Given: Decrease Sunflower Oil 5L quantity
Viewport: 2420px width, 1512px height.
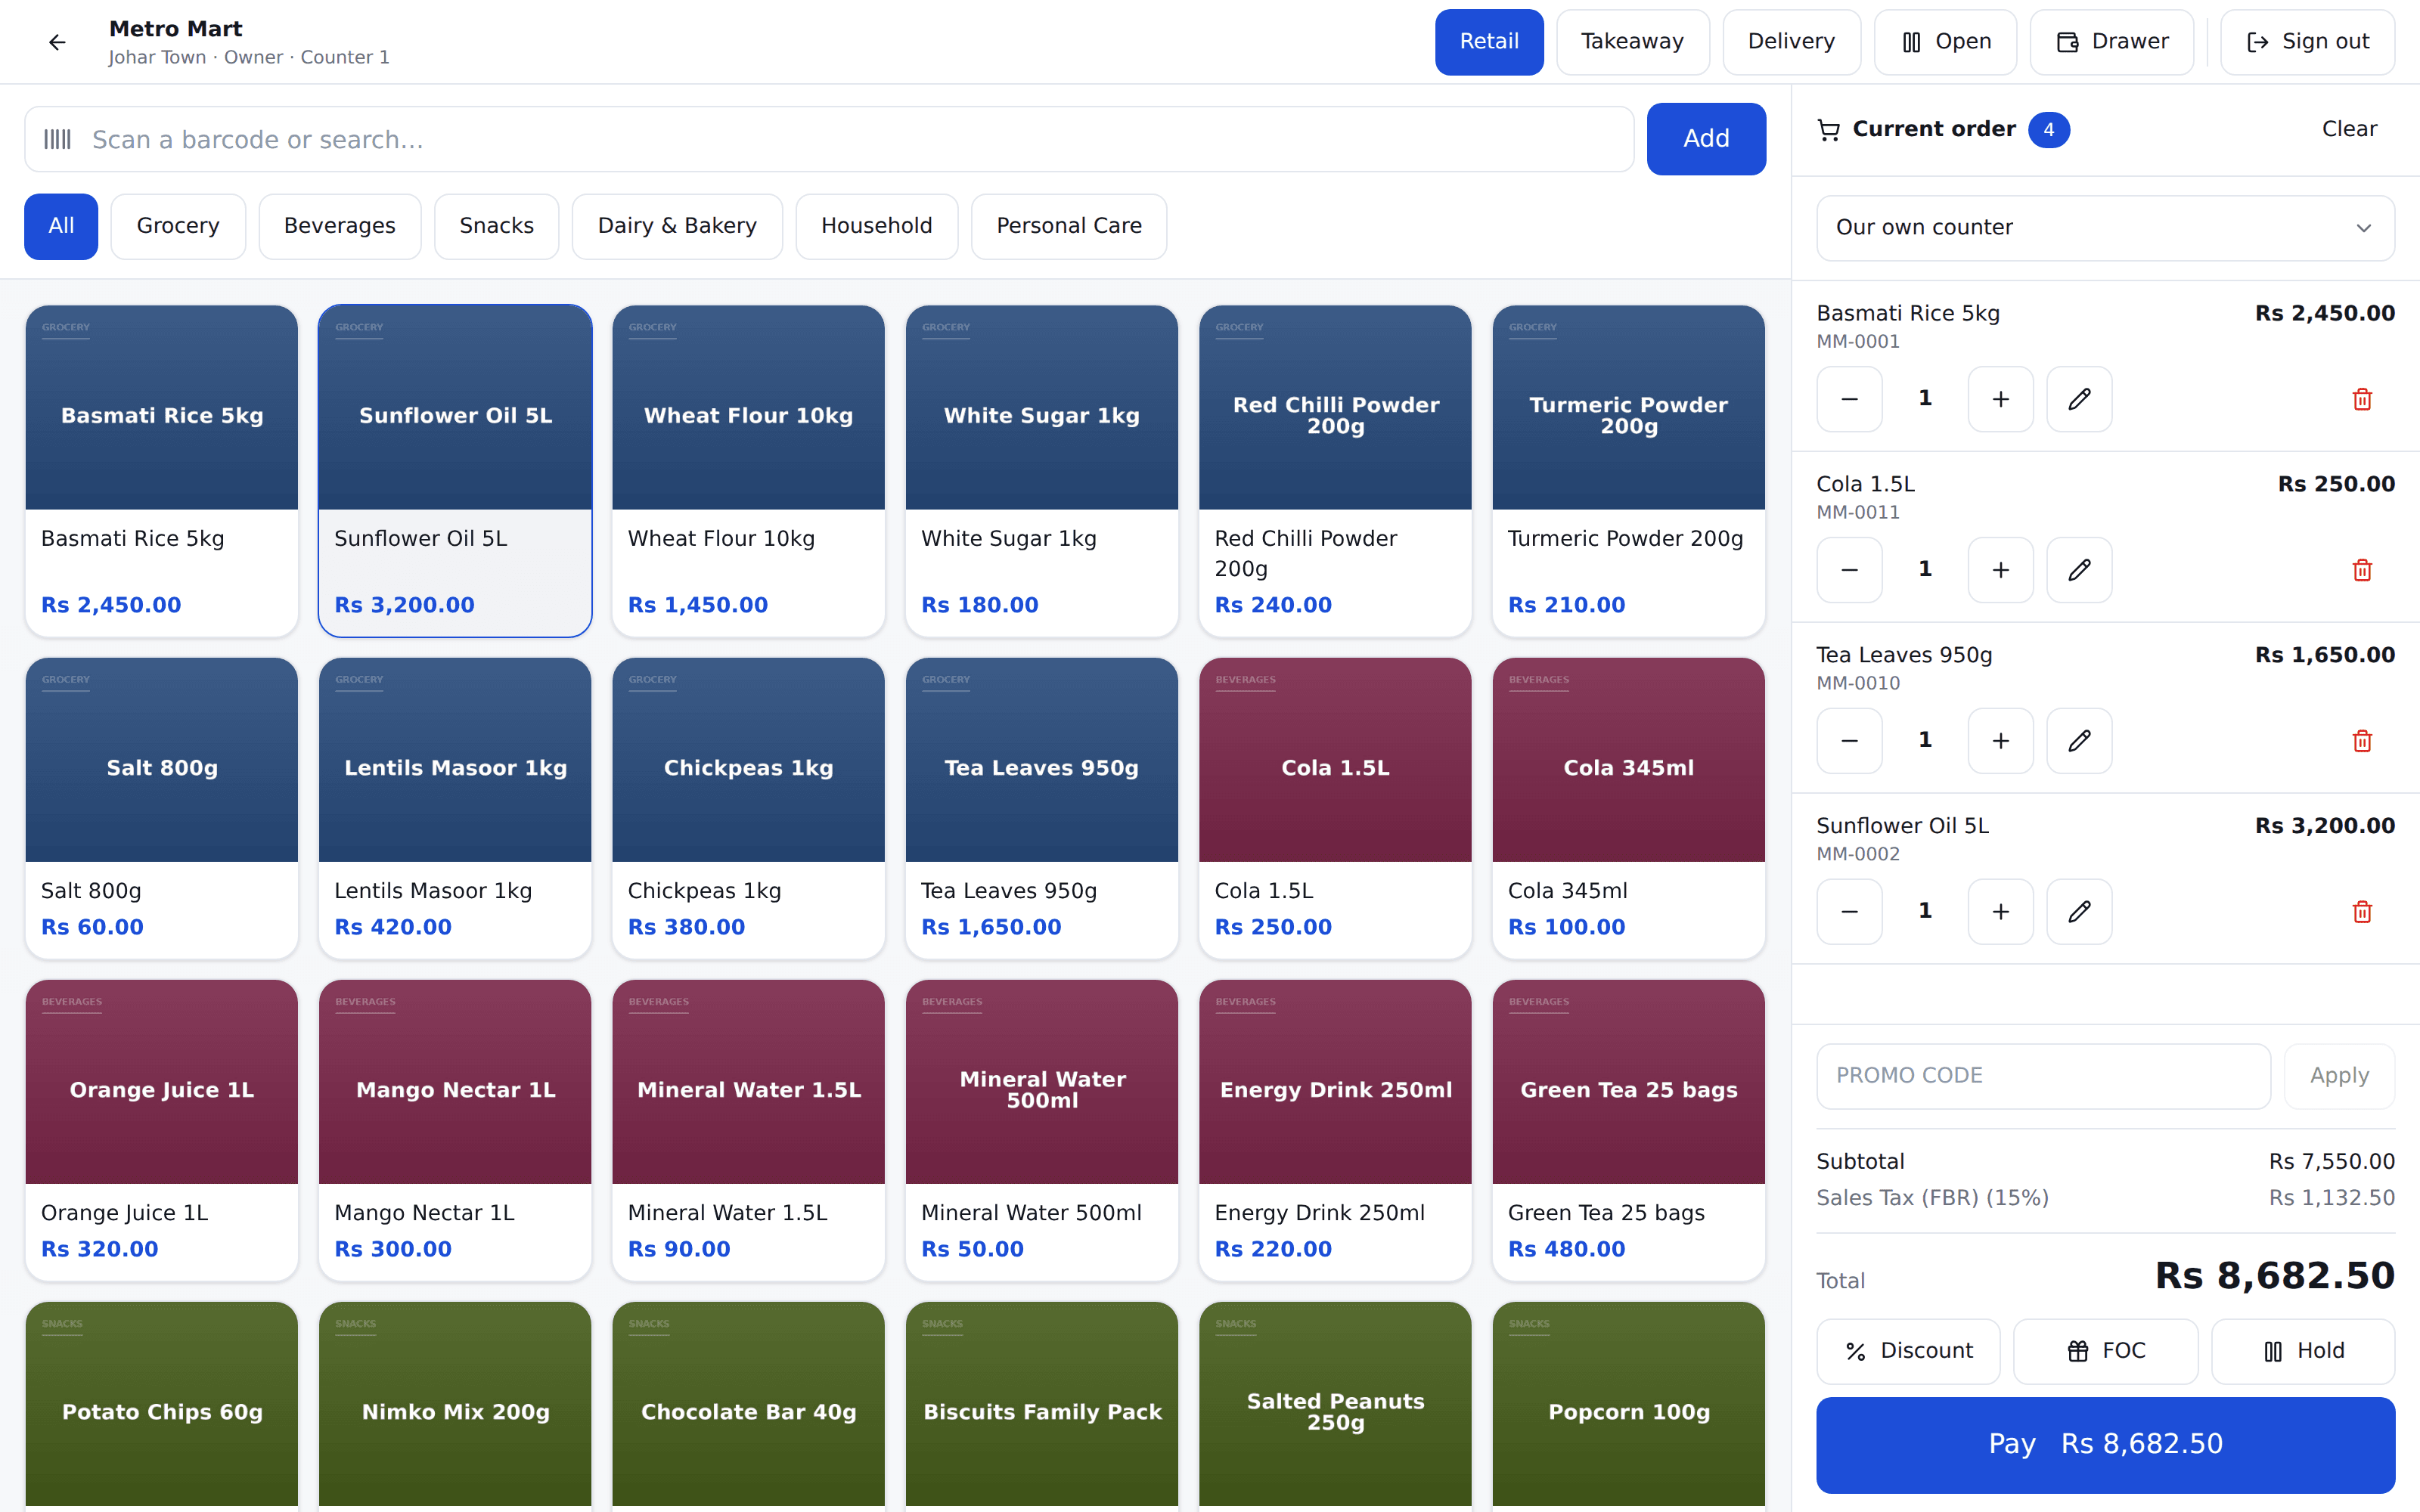Looking at the screenshot, I should pyautogui.click(x=1849, y=912).
